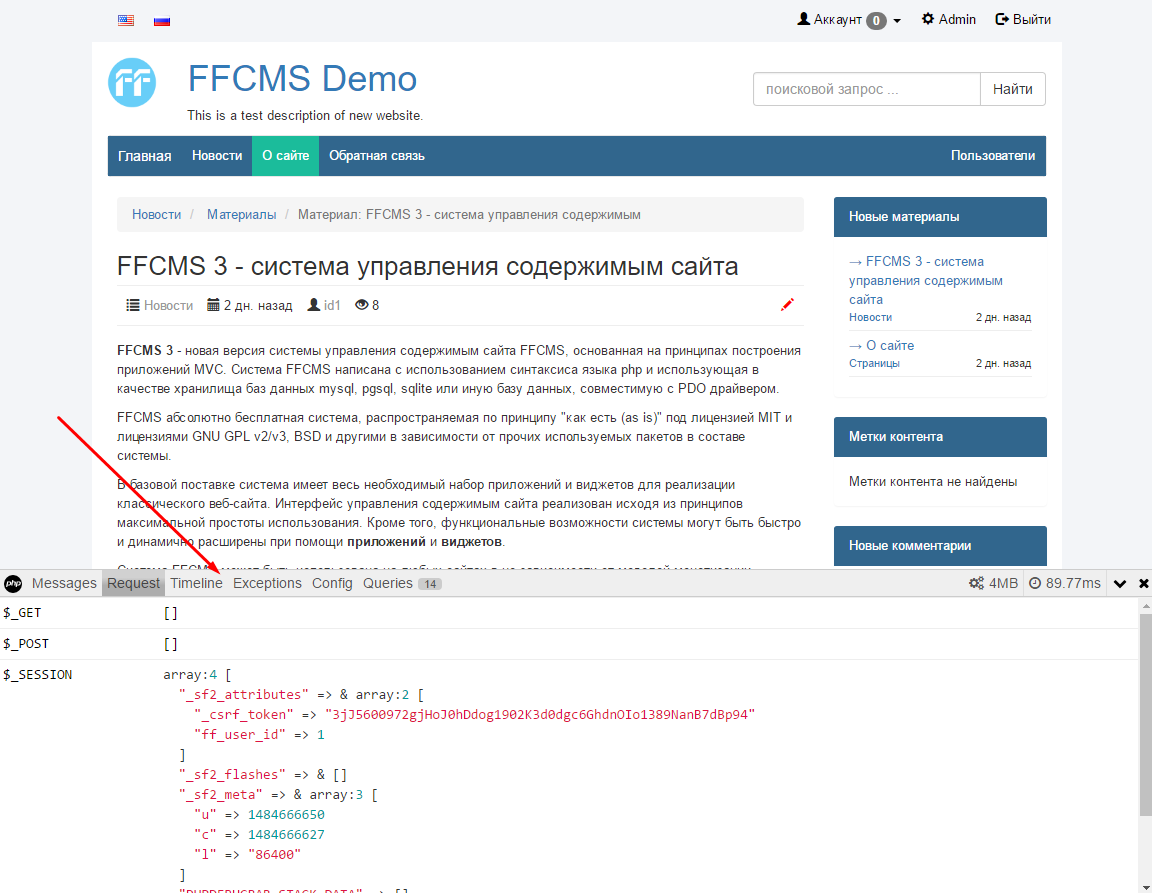Open the Пользователи menu item
The width and height of the screenshot is (1152, 893).
tap(993, 156)
